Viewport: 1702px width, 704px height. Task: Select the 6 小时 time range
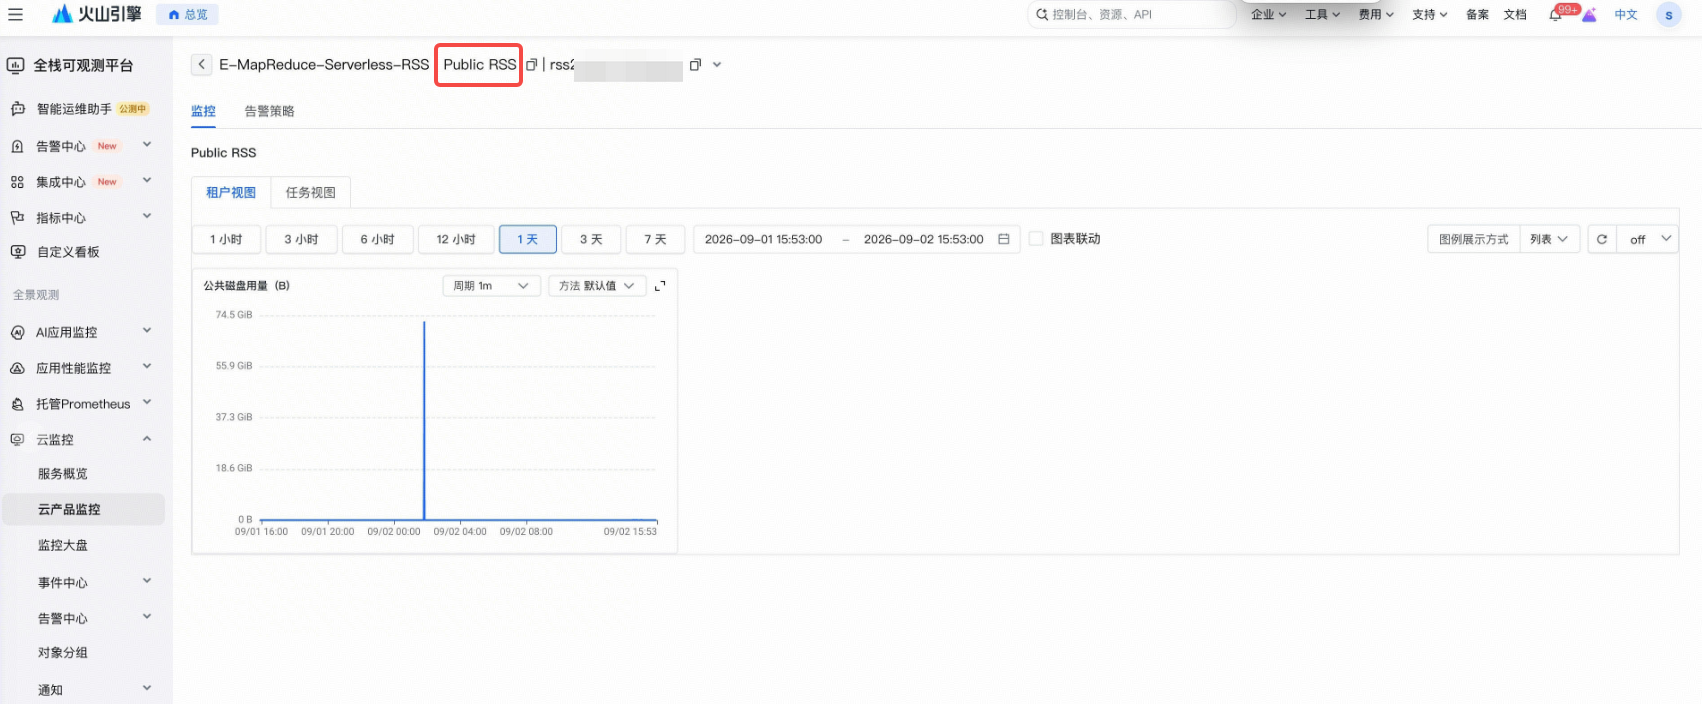point(377,239)
